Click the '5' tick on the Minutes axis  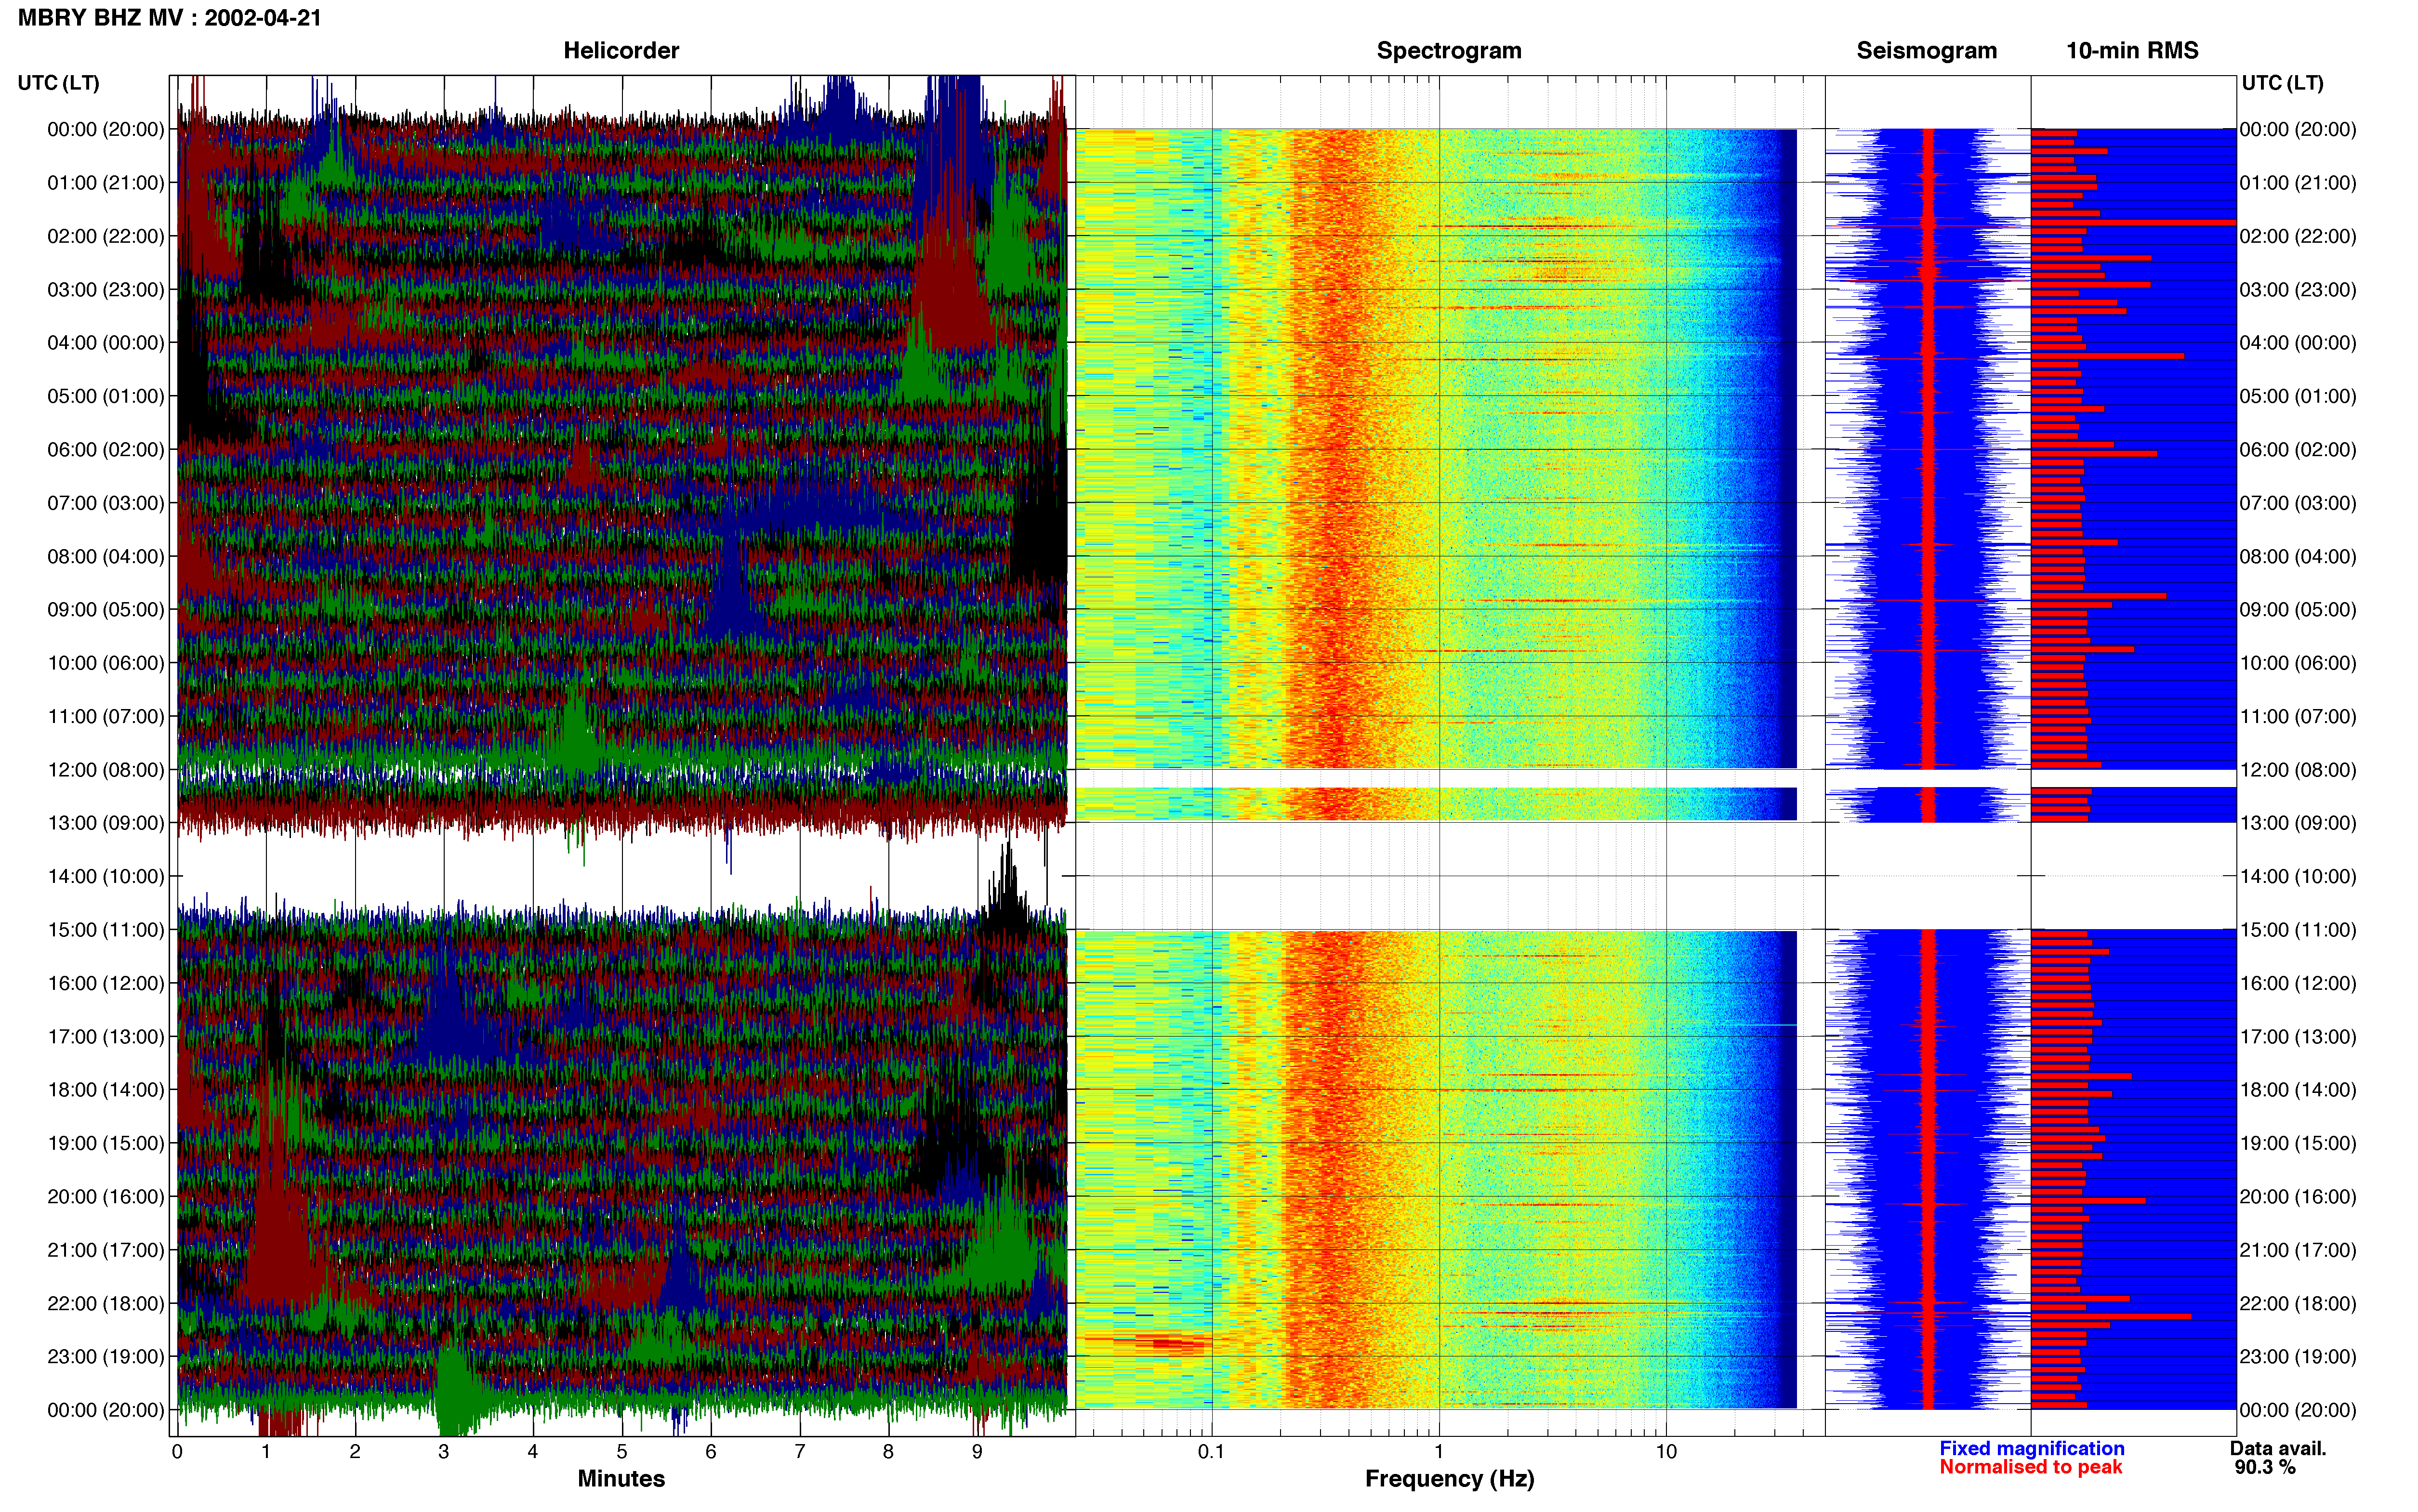pos(622,1451)
